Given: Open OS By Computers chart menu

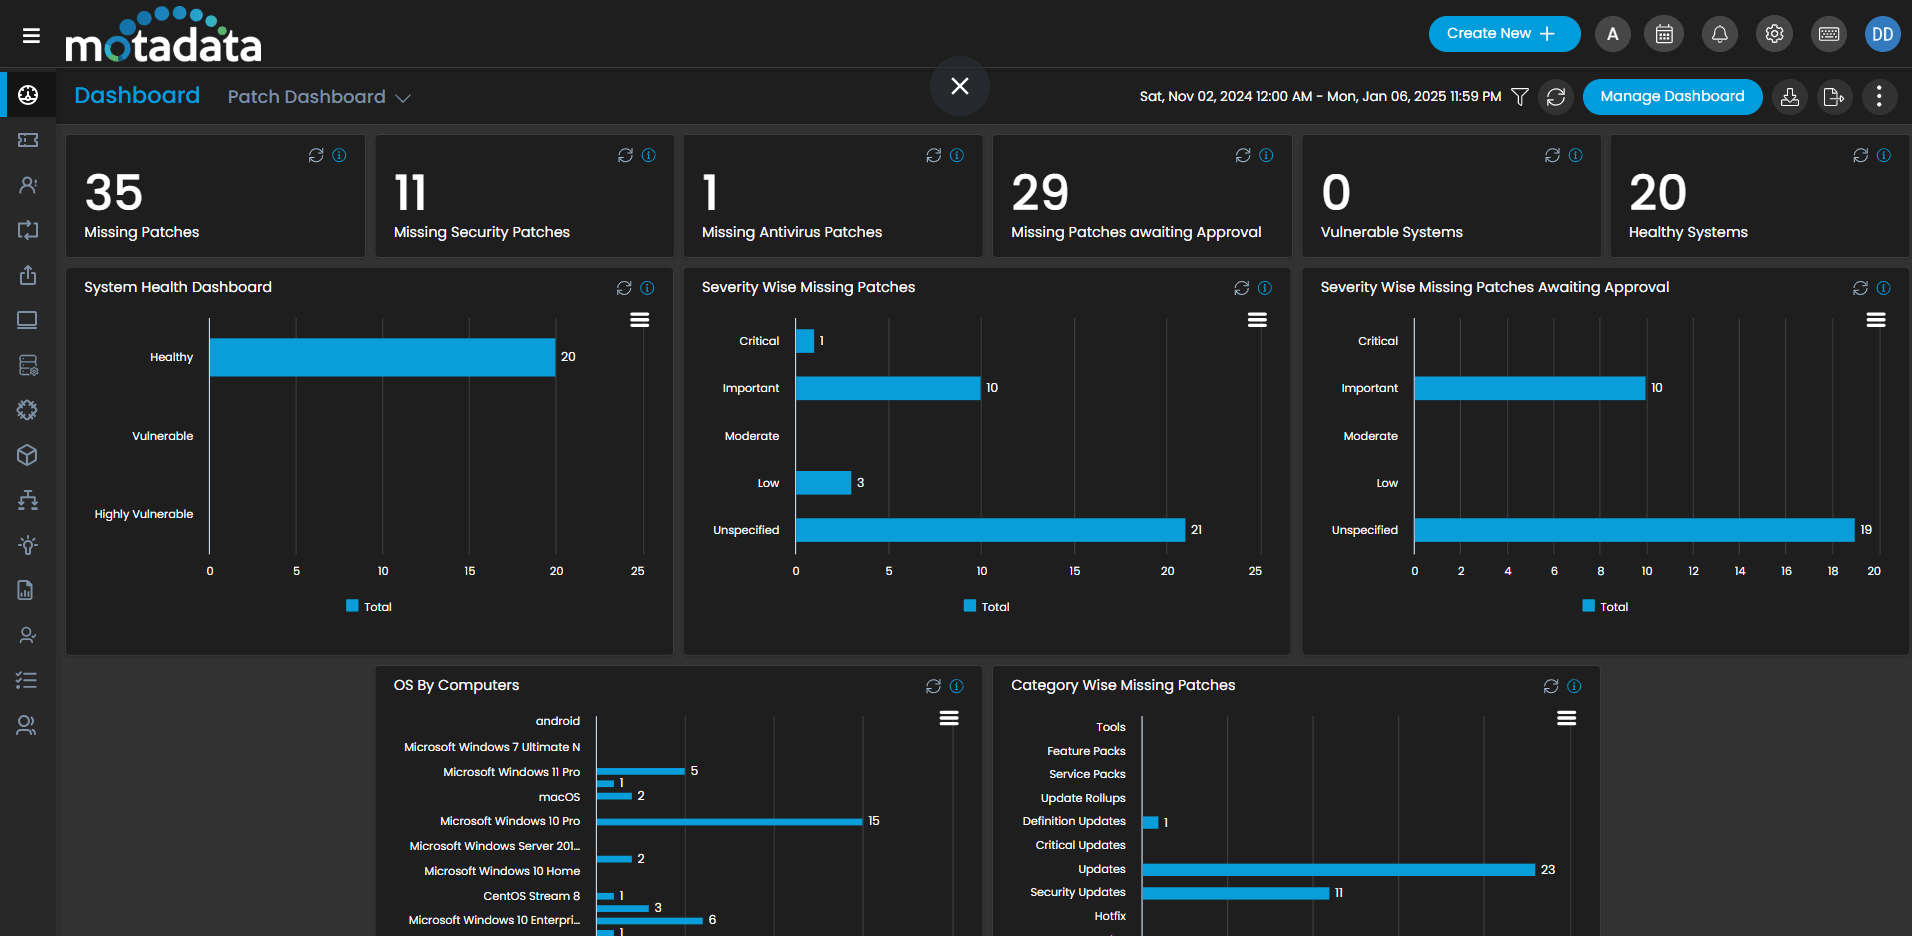Looking at the screenshot, I should tap(949, 718).
